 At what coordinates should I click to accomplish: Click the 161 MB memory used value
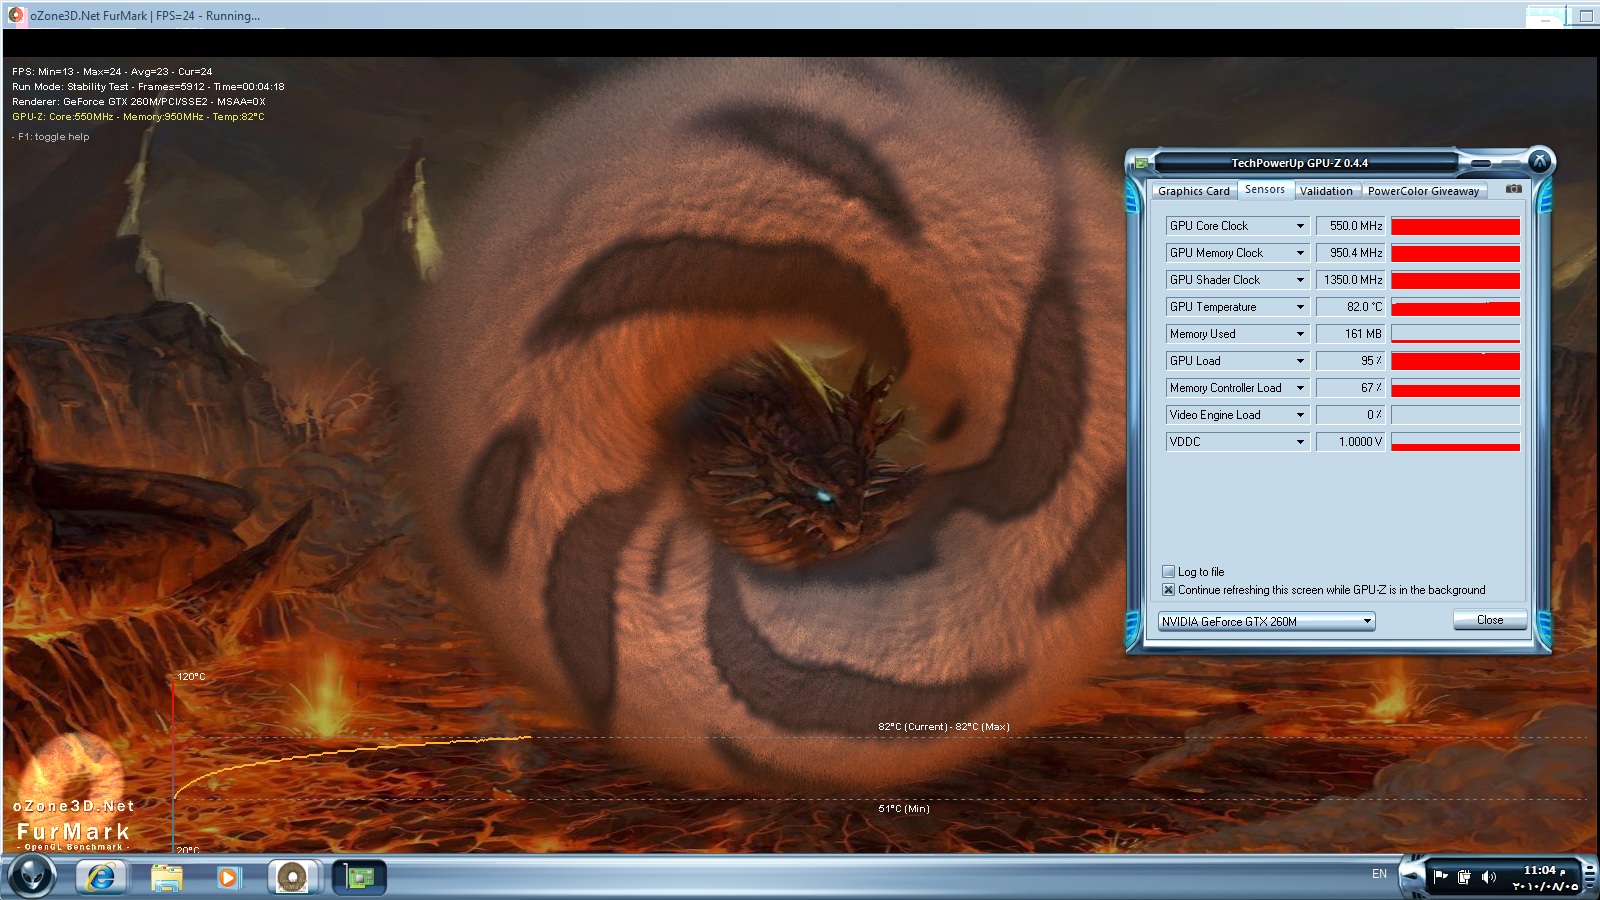(x=1351, y=334)
